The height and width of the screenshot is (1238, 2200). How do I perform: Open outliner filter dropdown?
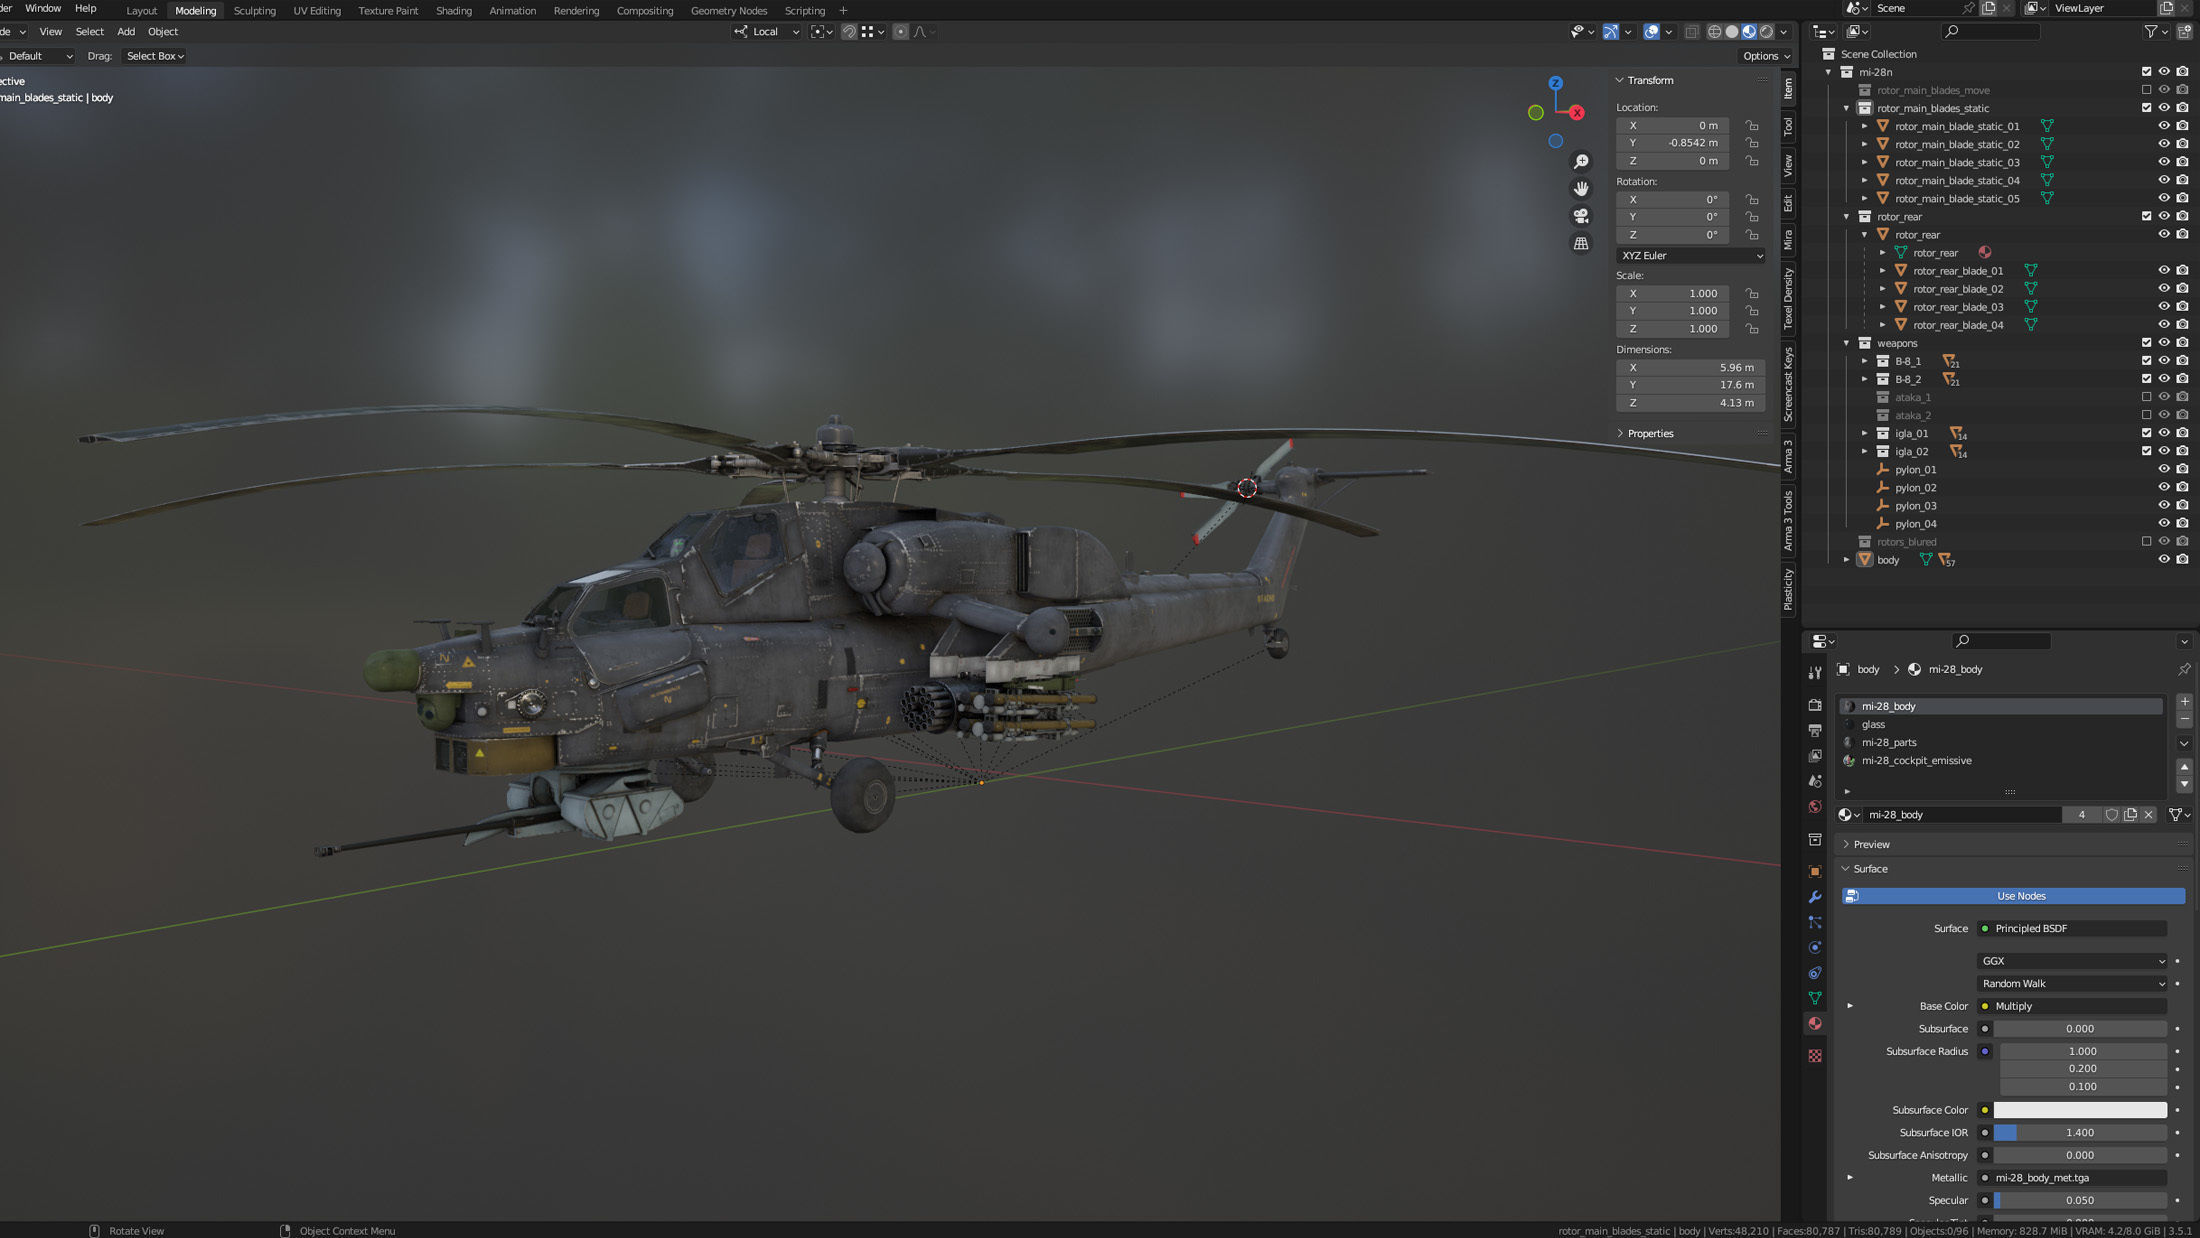[2156, 32]
